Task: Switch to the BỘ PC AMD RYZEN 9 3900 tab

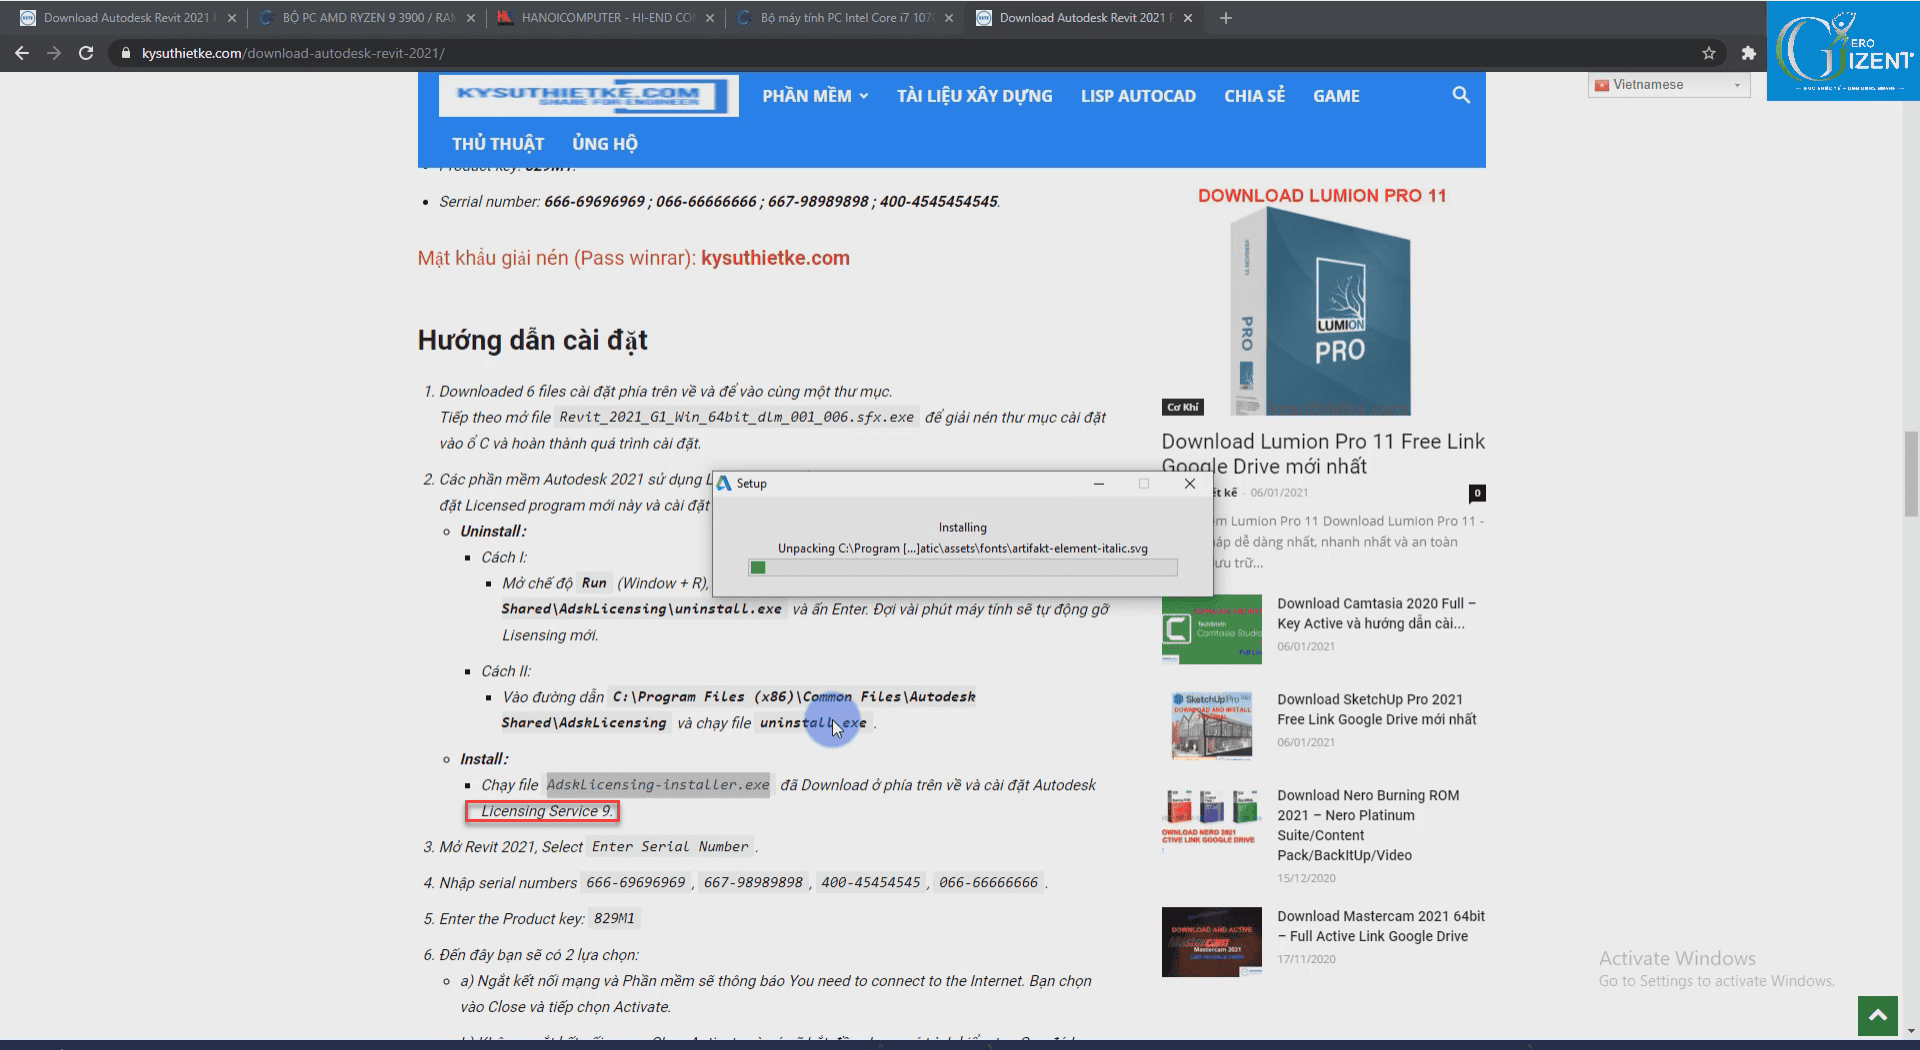Action: tap(367, 18)
